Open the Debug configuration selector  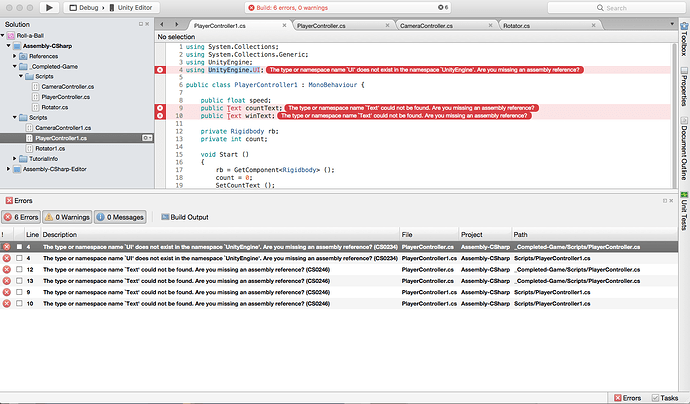pyautogui.click(x=84, y=7)
